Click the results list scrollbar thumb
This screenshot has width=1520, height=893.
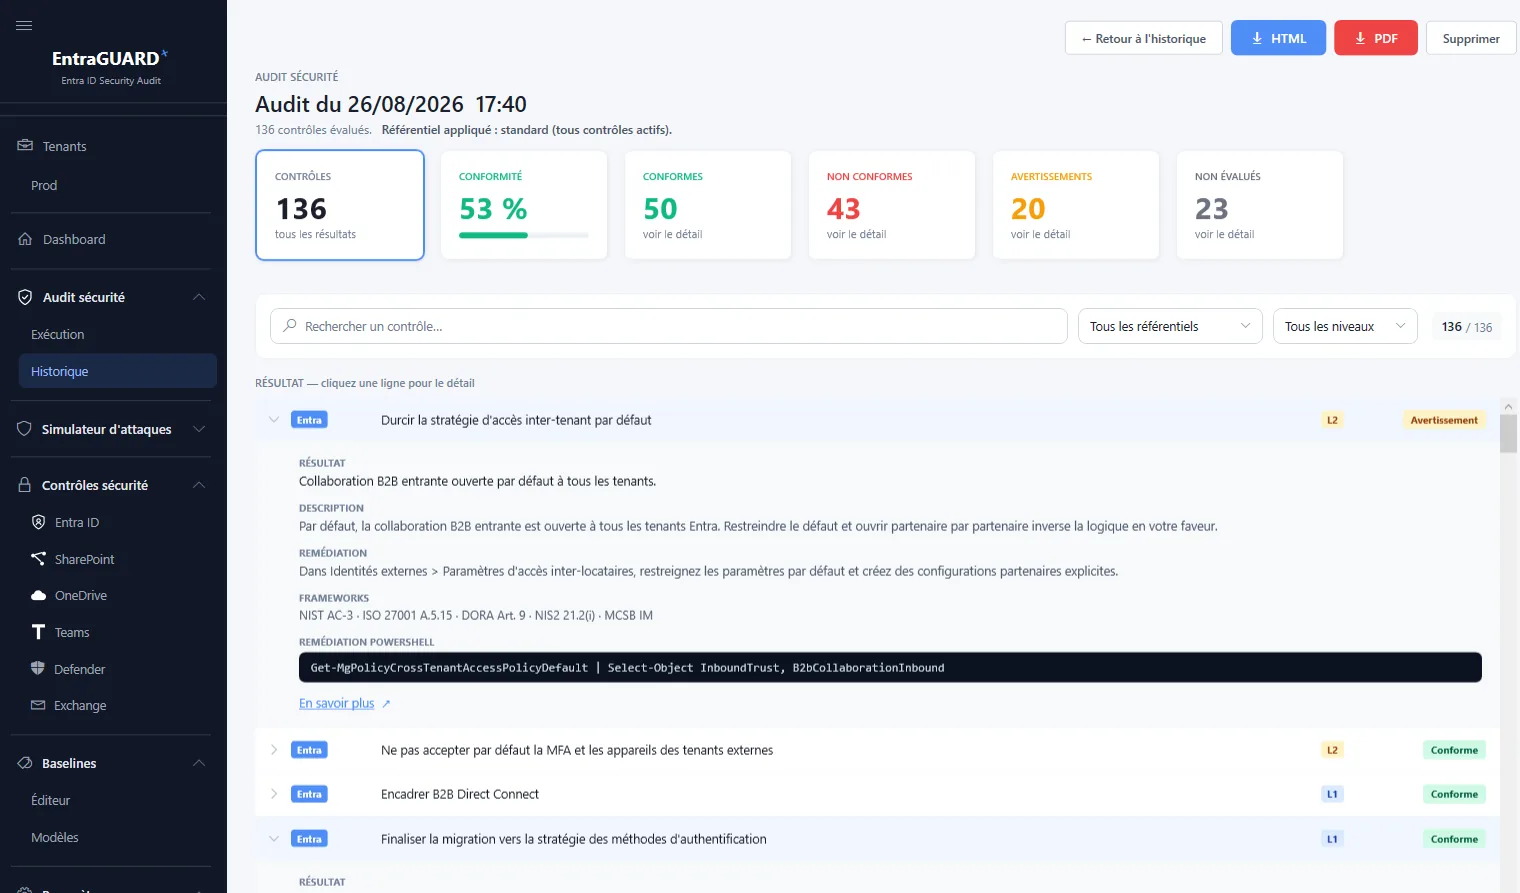tap(1508, 434)
